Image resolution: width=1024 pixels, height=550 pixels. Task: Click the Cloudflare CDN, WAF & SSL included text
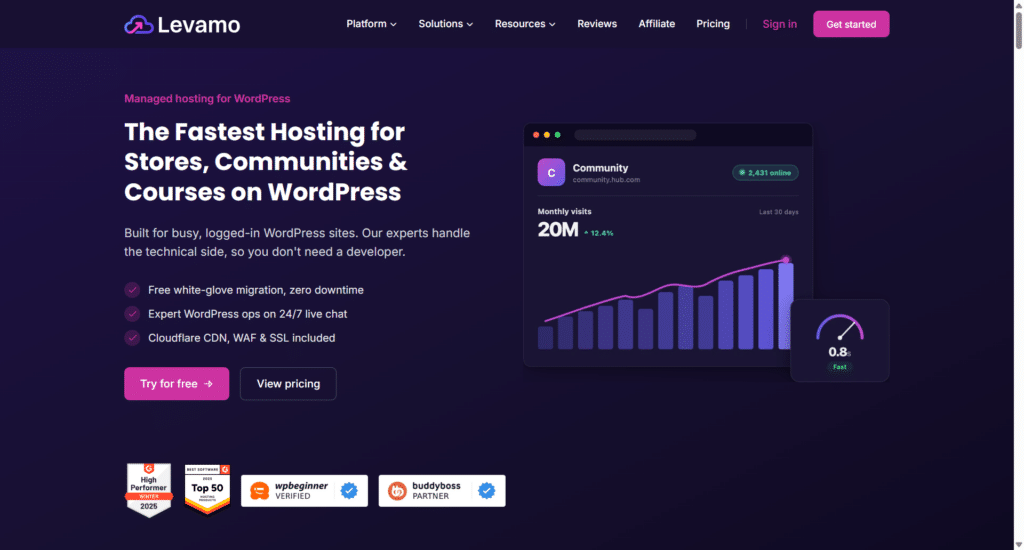click(242, 338)
